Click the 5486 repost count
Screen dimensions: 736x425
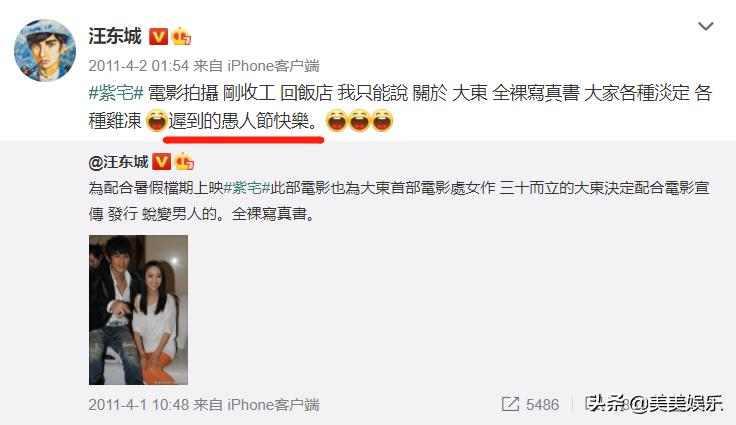pos(542,405)
